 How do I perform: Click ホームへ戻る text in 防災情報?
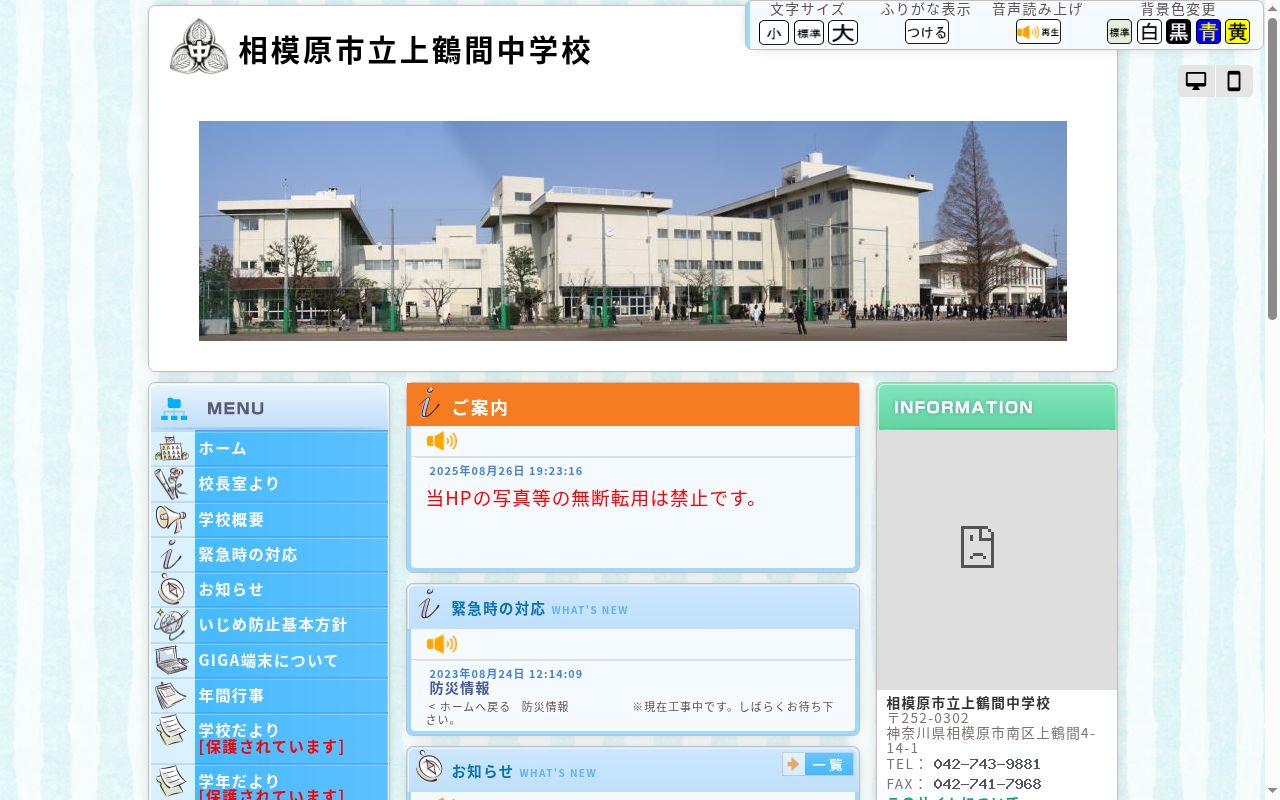pos(474,707)
